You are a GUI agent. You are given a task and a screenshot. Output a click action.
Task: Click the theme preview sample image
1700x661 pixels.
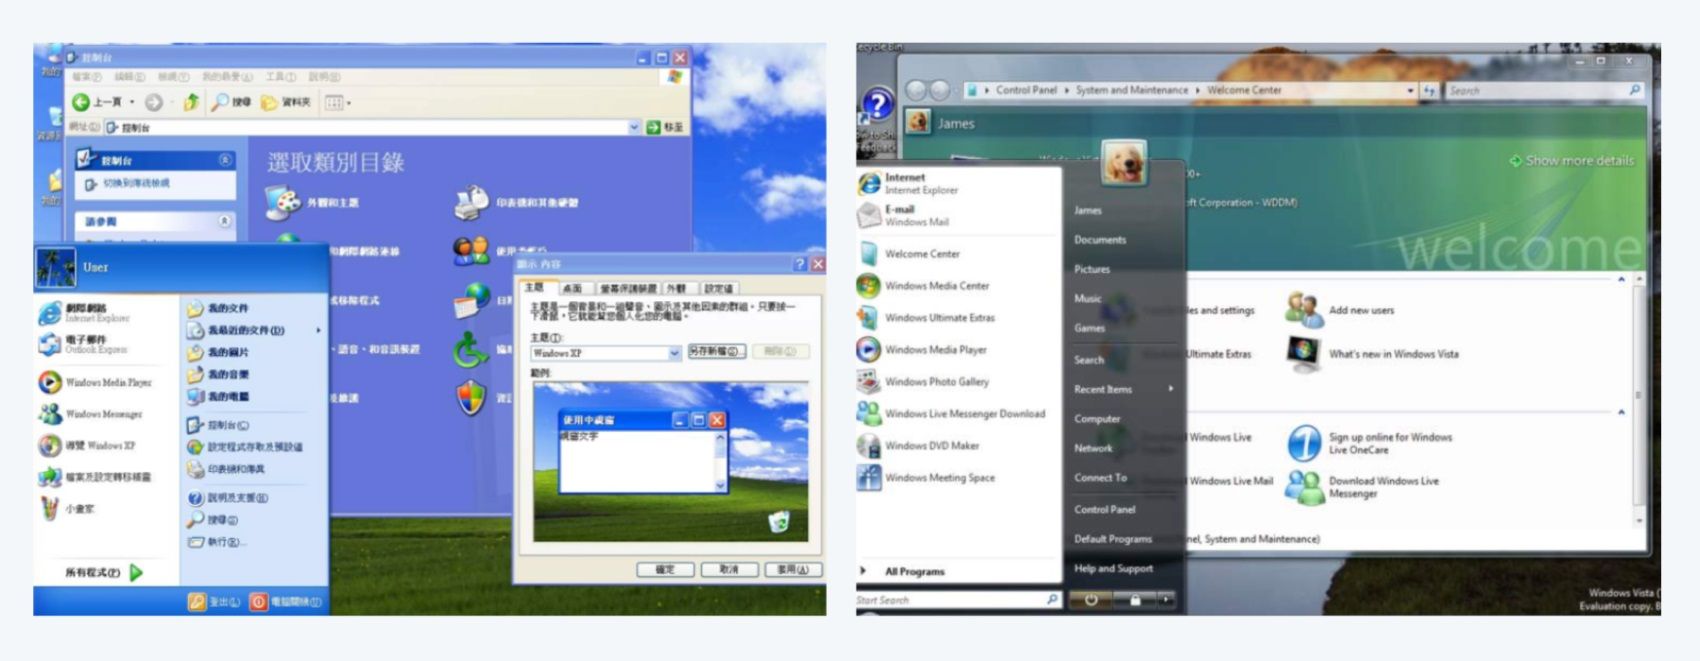coord(670,461)
